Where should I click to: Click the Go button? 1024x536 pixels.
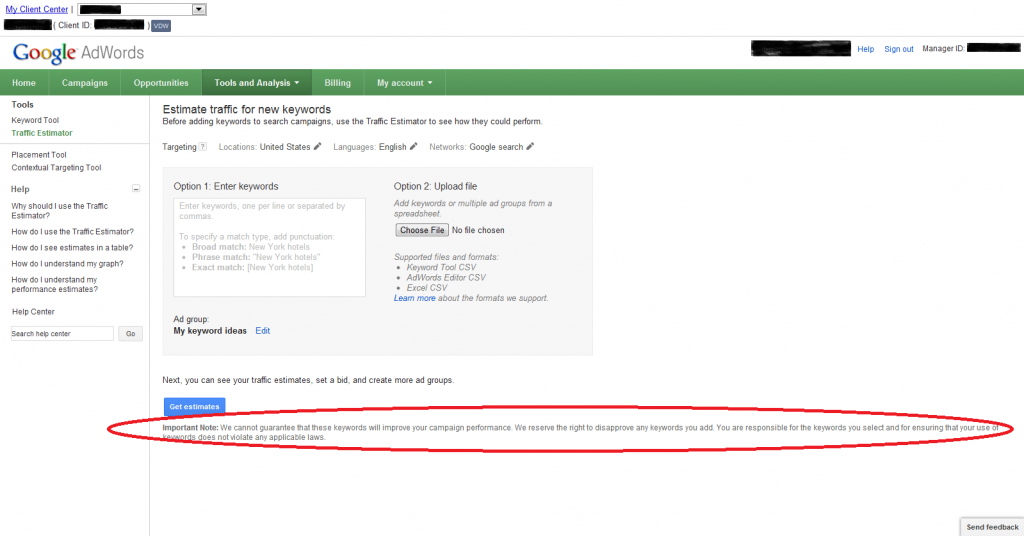click(131, 334)
